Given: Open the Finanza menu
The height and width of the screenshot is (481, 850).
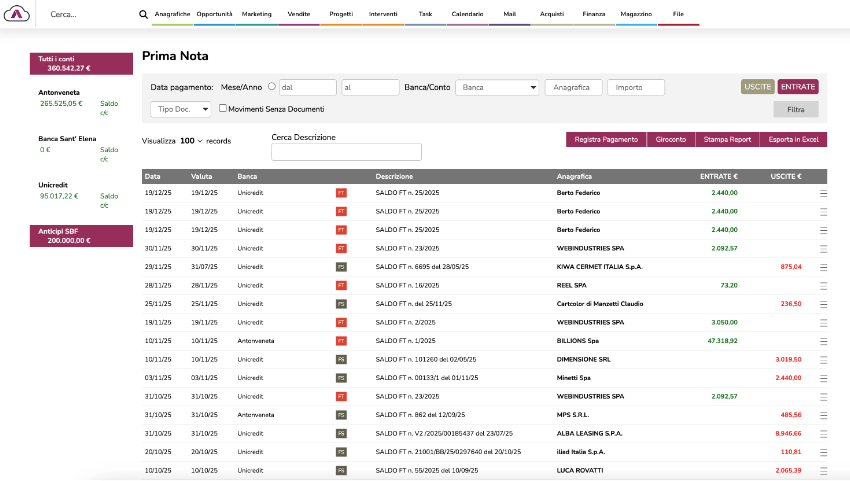Looking at the screenshot, I should [x=593, y=15].
